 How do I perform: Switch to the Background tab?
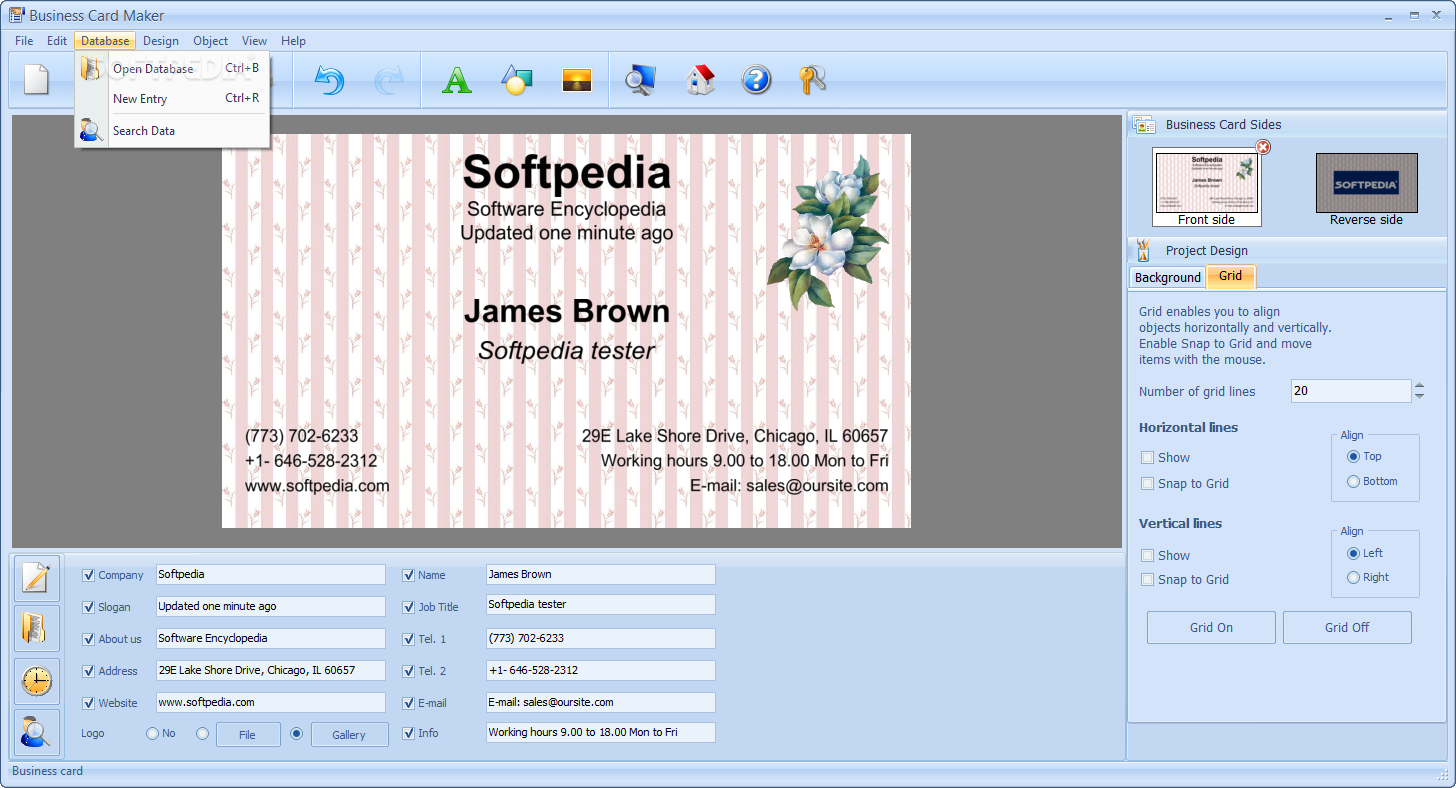point(1168,277)
